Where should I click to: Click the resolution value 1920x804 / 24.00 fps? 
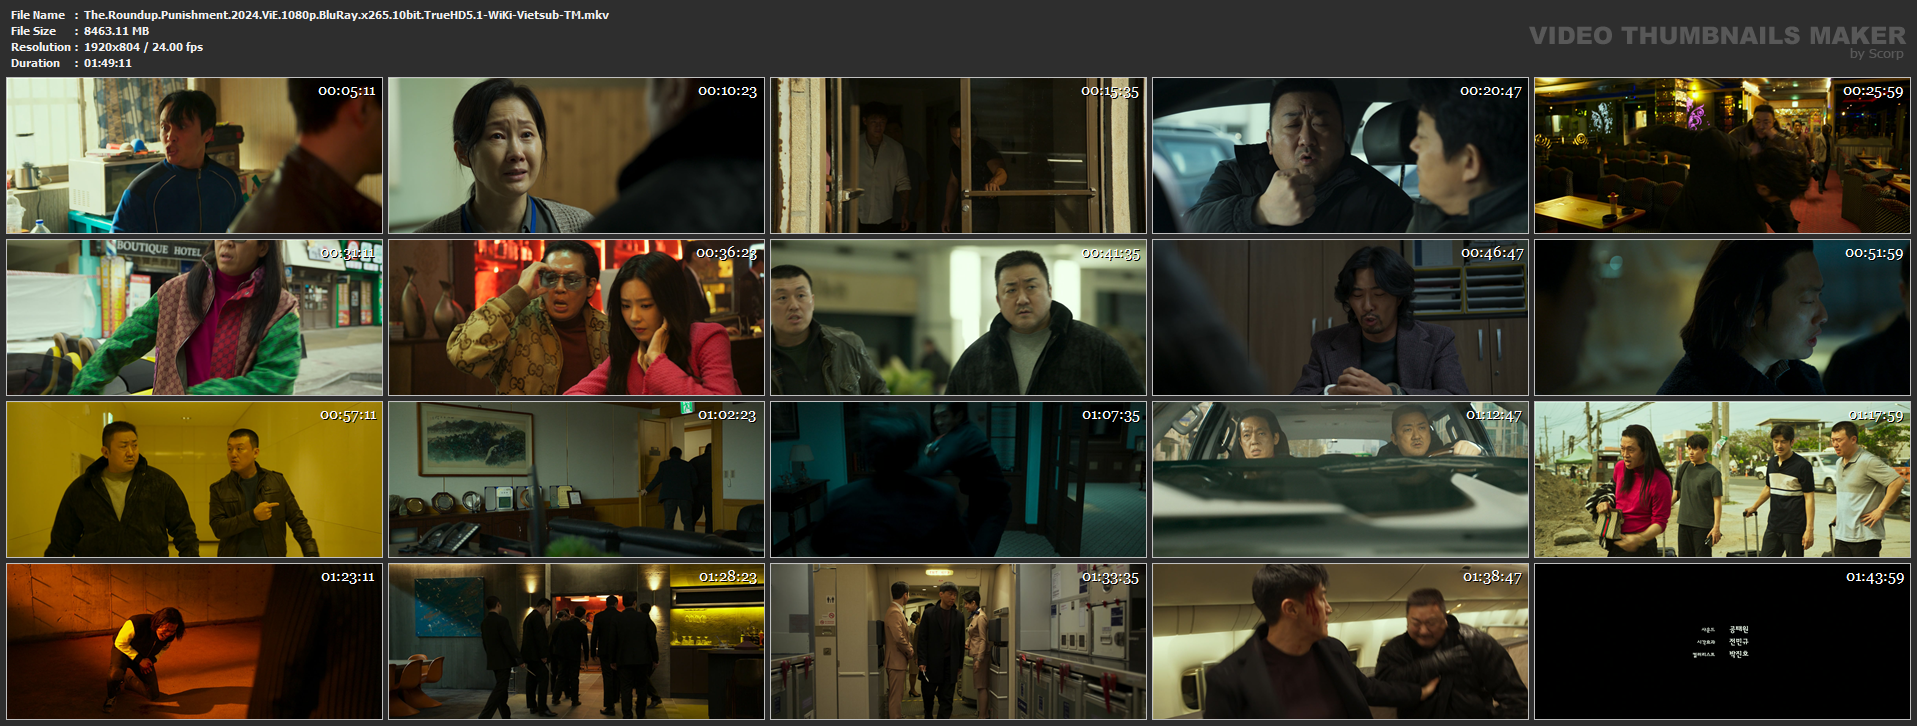[x=143, y=47]
